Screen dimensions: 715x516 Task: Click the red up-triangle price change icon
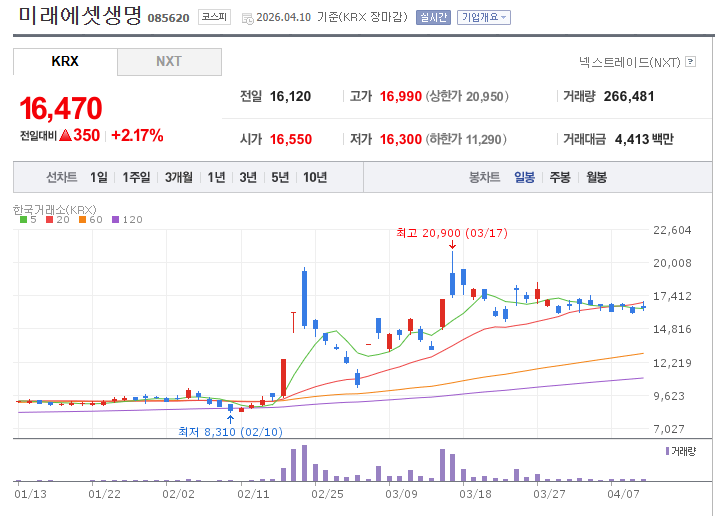[x=64, y=135]
